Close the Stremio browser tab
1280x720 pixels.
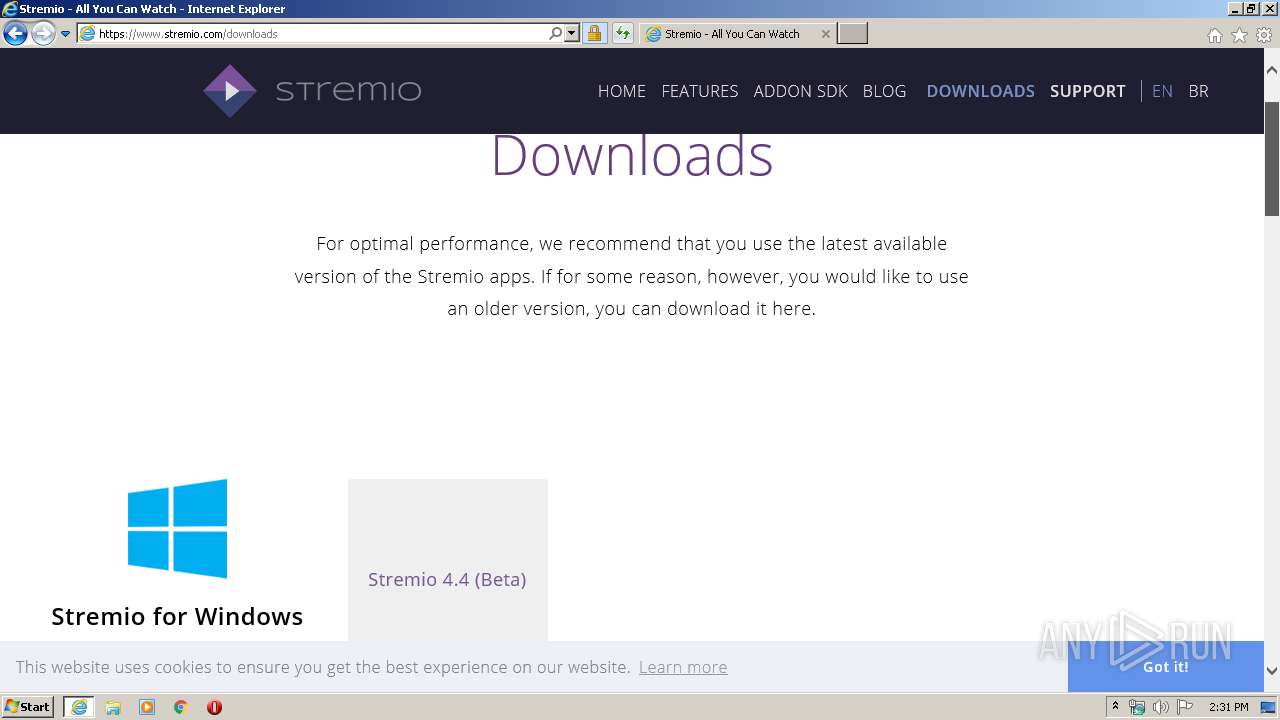tap(825, 34)
